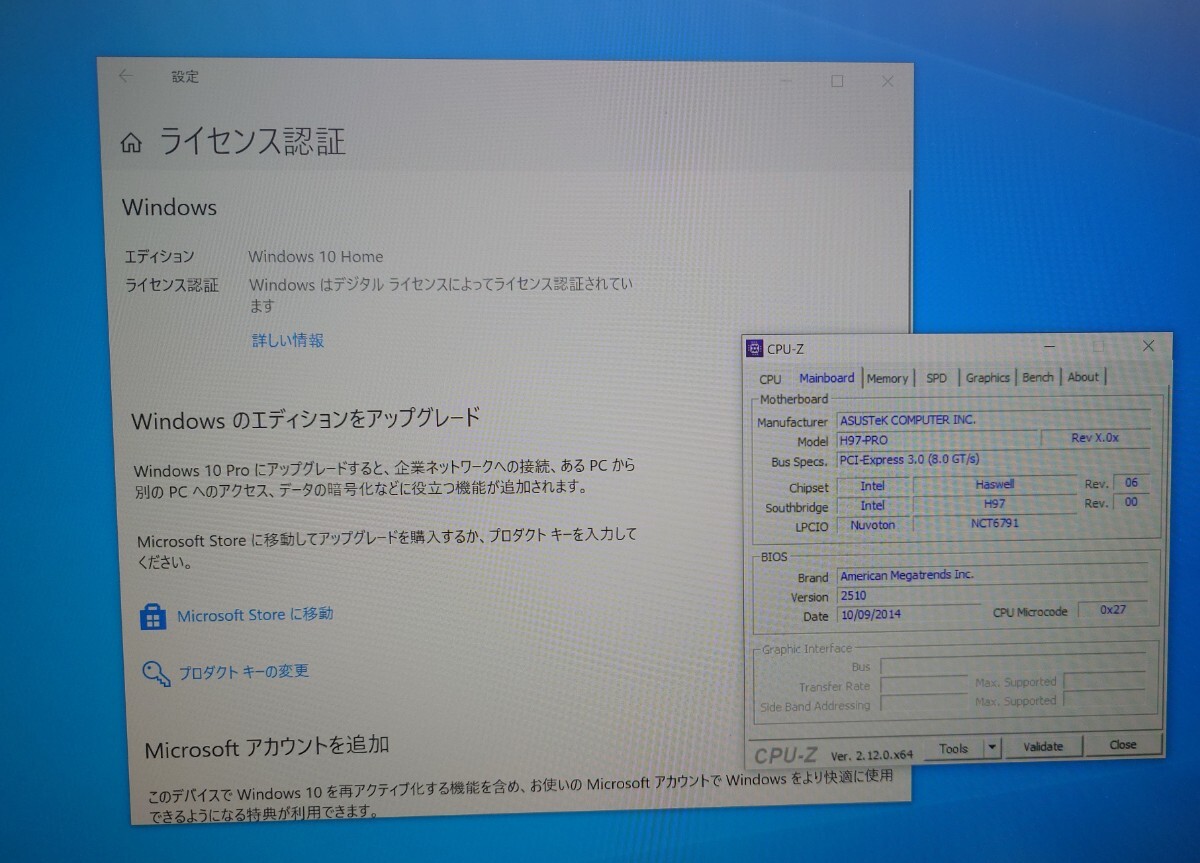Image resolution: width=1200 pixels, height=863 pixels.
Task: Click the Transfer Rate field in CPU-Z
Action: point(925,686)
